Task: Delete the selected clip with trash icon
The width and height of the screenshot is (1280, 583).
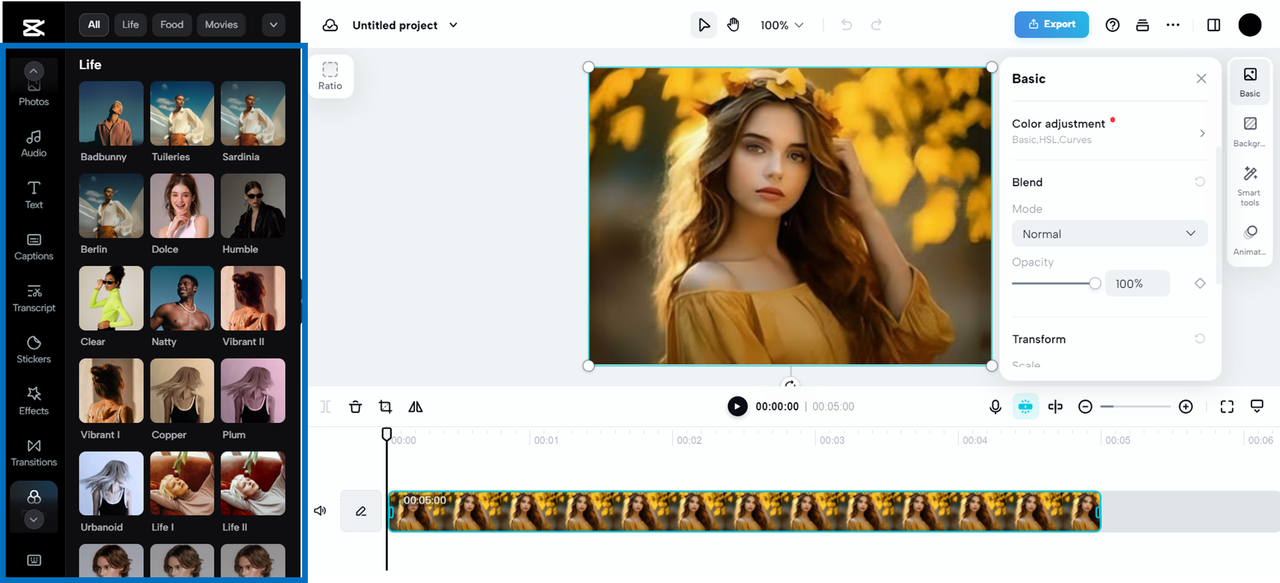Action: [x=355, y=406]
